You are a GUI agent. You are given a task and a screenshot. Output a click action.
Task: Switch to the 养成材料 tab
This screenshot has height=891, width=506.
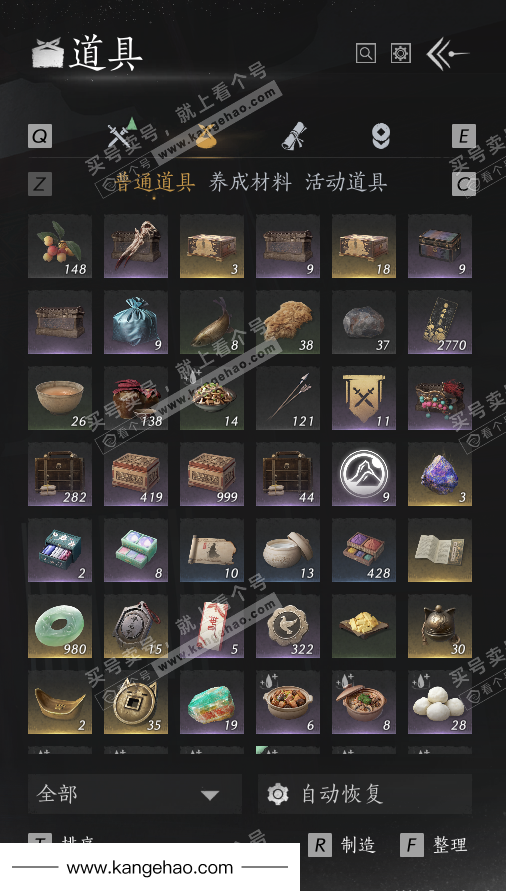pyautogui.click(x=250, y=182)
